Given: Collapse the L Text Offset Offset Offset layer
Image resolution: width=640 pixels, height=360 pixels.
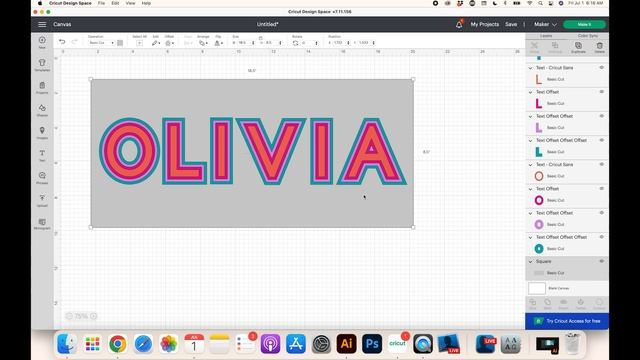Looking at the screenshot, I should [531, 140].
